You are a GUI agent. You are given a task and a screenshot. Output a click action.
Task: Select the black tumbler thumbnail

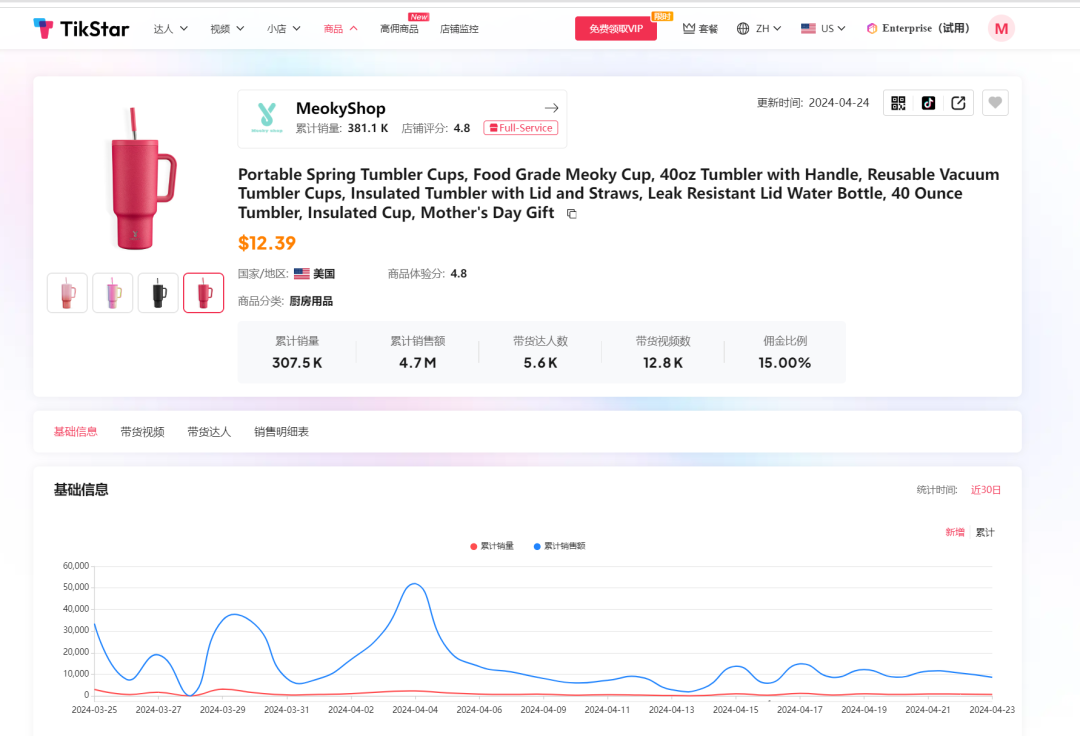(158, 293)
